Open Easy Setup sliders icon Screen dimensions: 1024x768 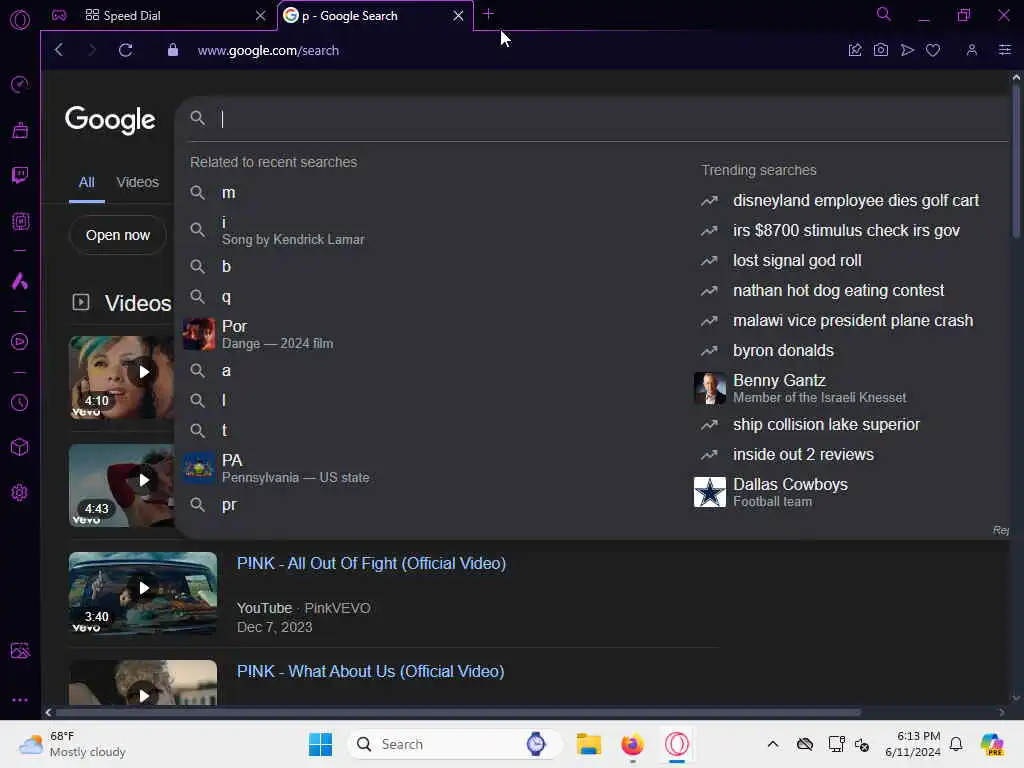[x=1004, y=50]
